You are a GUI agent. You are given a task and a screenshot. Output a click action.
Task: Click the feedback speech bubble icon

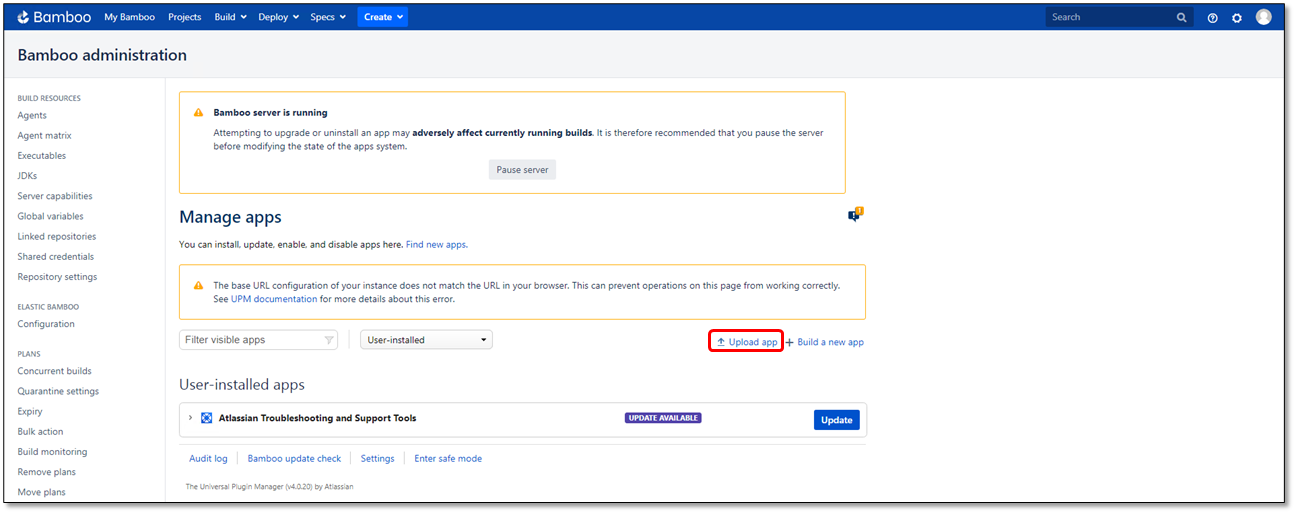[855, 214]
